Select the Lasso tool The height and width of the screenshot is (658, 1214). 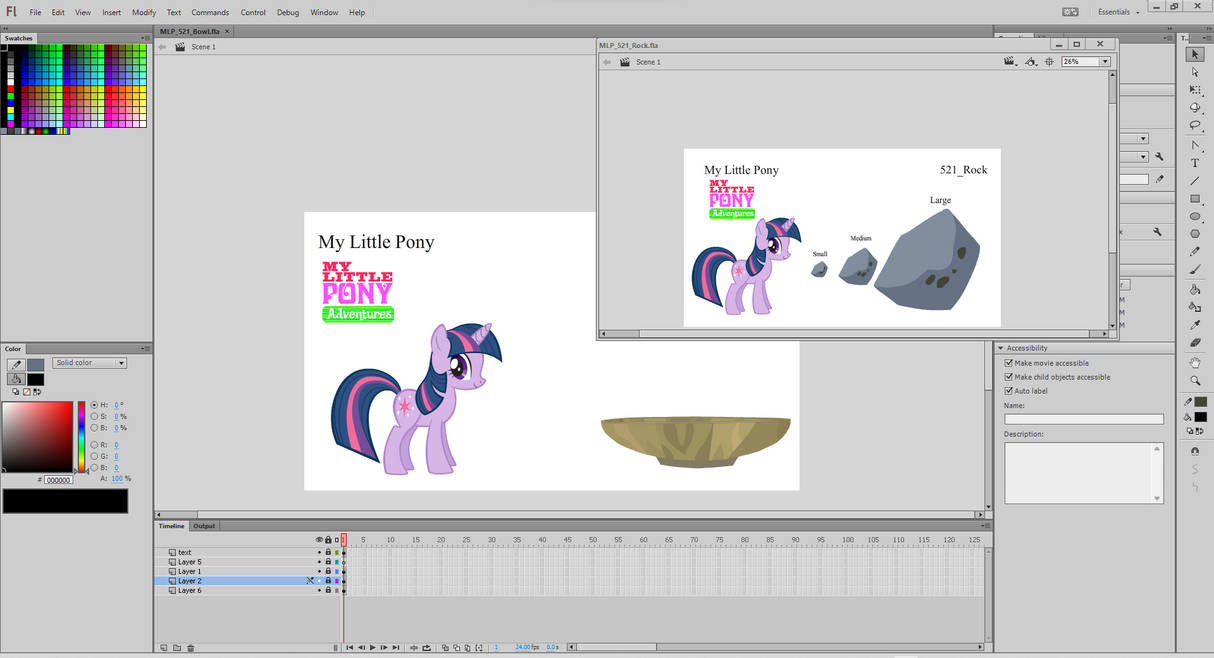(1195, 126)
